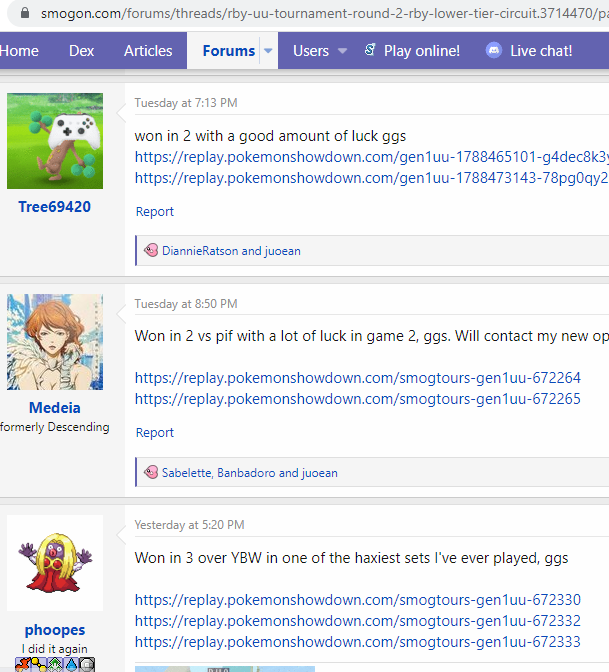Open the Live chat! link
The image size is (609, 672).
coord(541,51)
